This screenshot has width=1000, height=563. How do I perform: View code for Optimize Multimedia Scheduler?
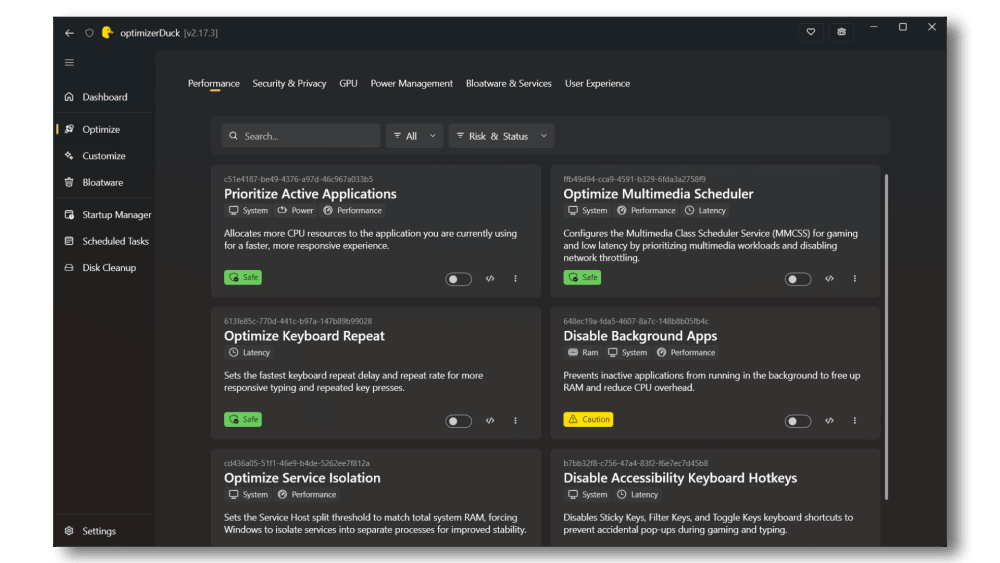coord(829,279)
